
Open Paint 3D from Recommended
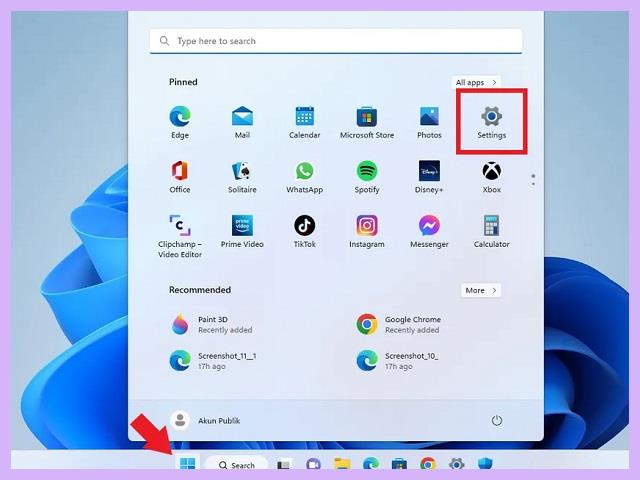212,324
